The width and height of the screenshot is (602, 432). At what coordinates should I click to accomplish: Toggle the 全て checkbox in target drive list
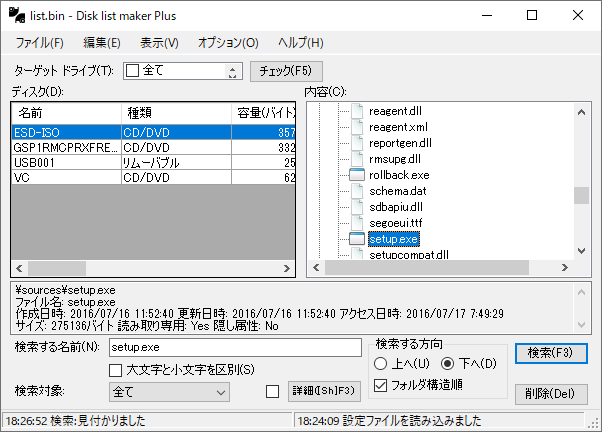tap(132, 71)
